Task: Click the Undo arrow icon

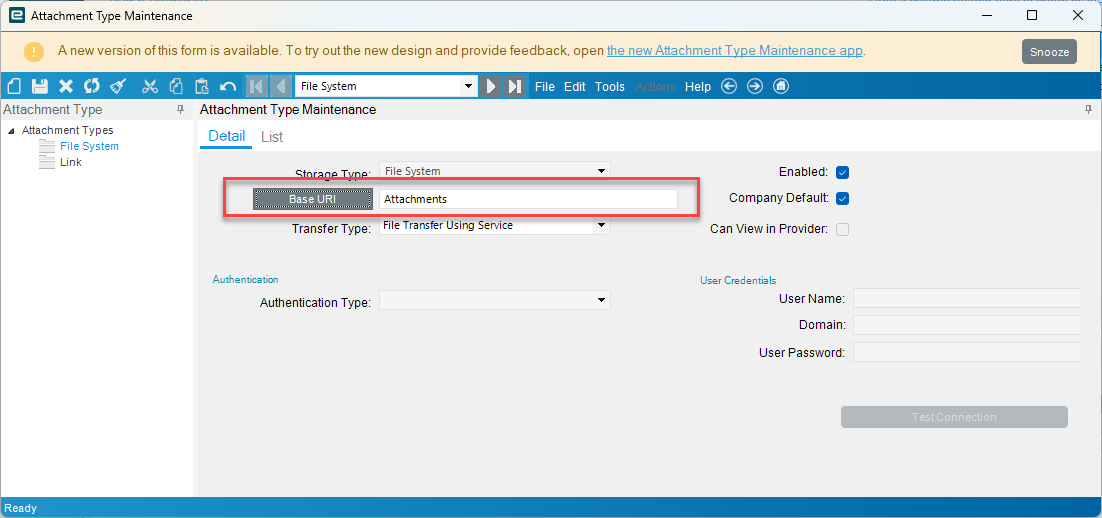Action: click(228, 86)
